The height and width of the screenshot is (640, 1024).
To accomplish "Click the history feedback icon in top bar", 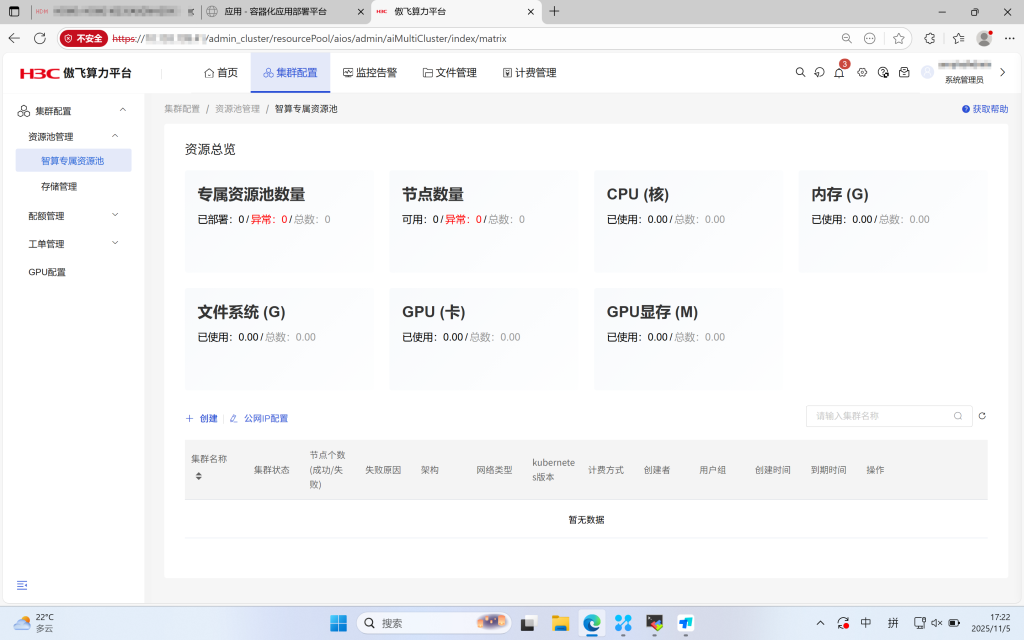I will click(x=820, y=72).
